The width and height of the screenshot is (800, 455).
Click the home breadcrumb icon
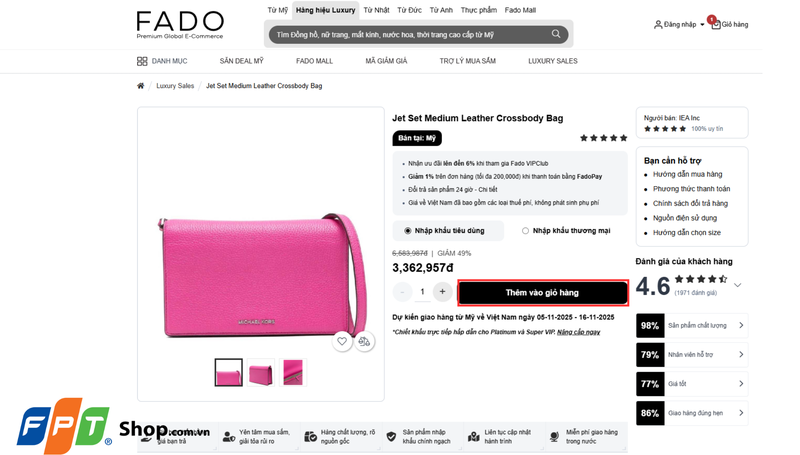(140, 86)
